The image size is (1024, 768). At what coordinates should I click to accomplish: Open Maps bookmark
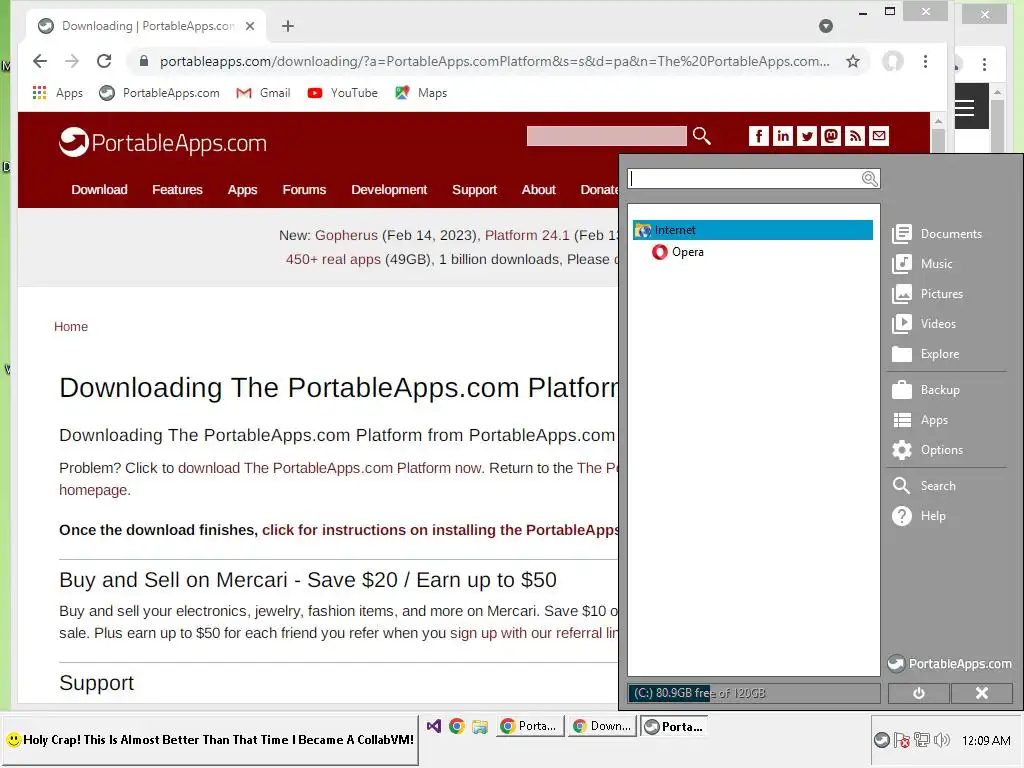click(421, 93)
